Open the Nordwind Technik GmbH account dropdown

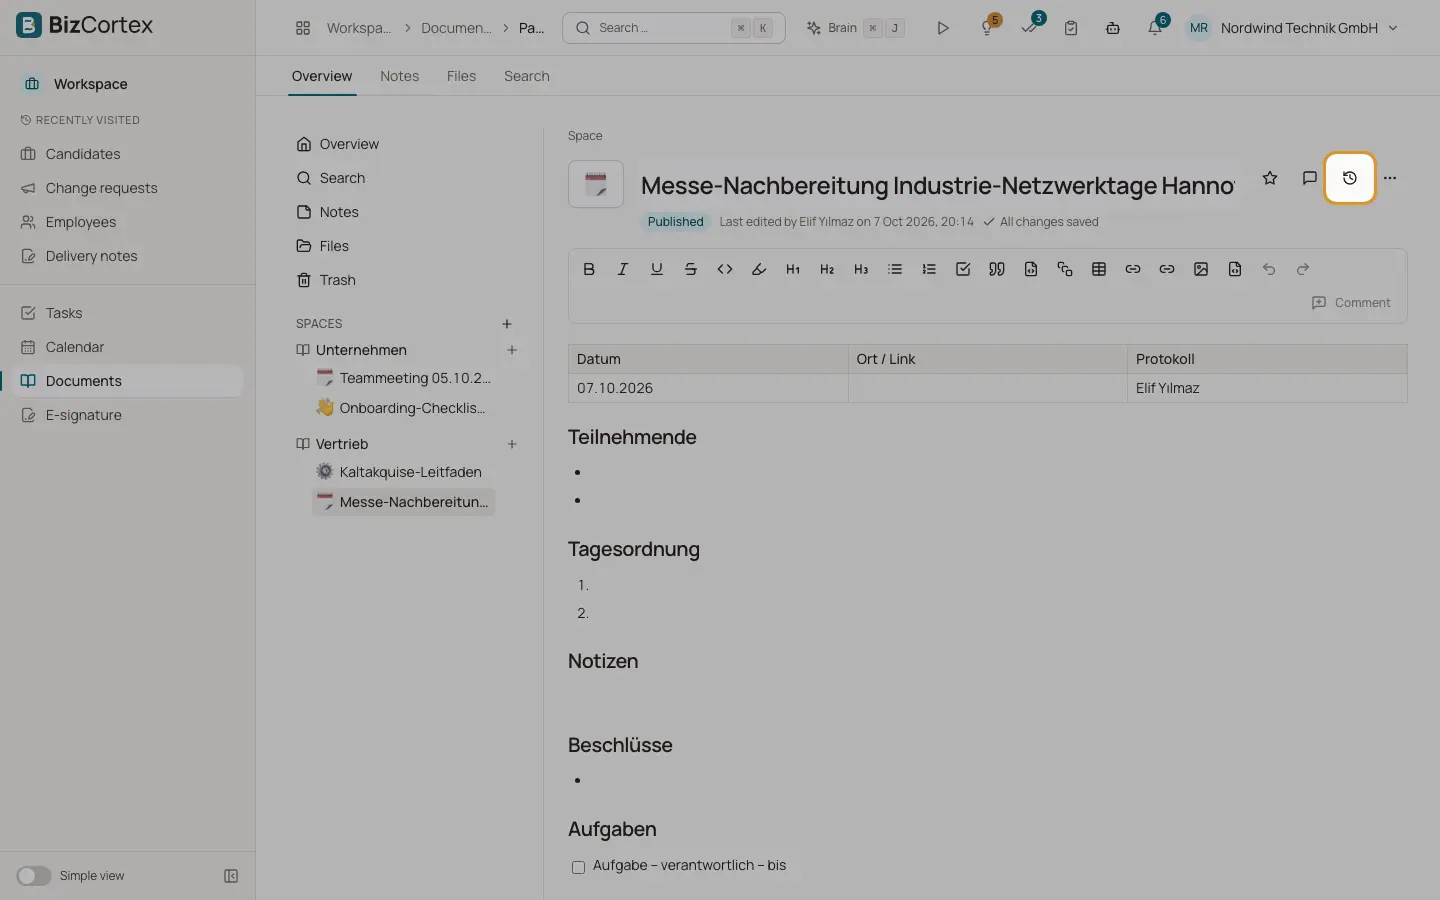(1293, 28)
